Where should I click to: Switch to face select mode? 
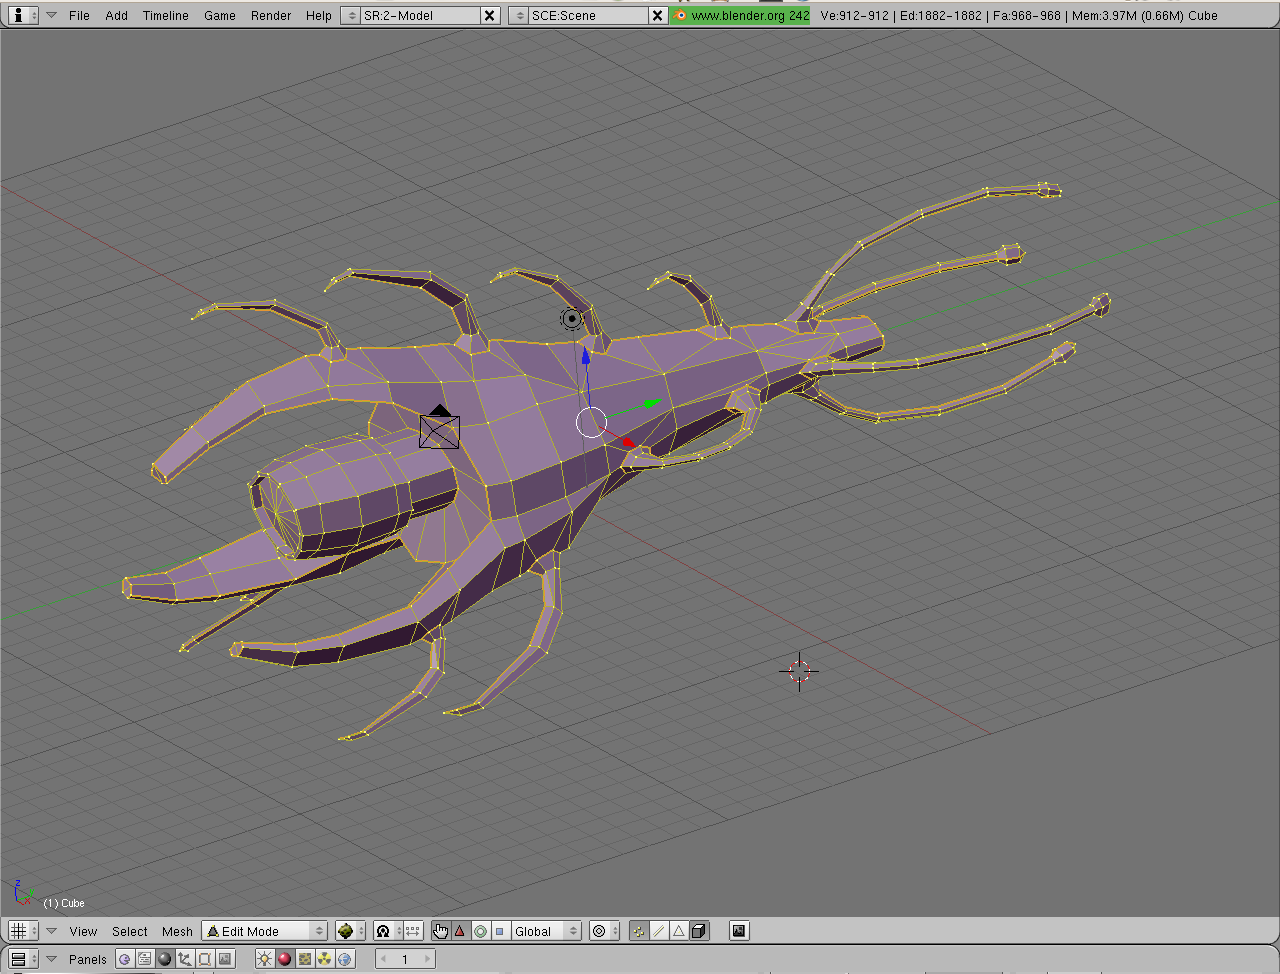(679, 931)
